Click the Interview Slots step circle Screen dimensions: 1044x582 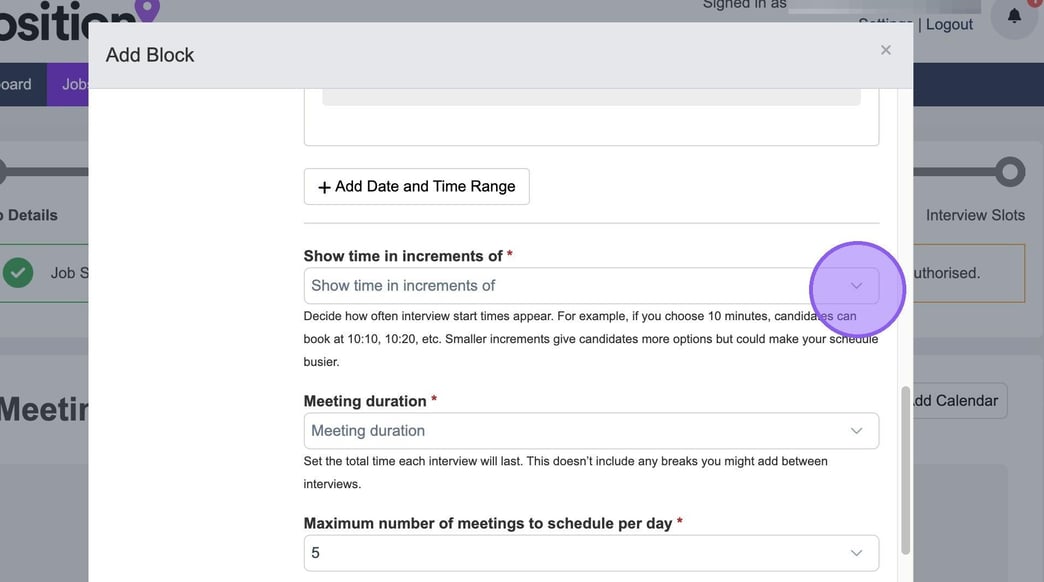tap(1010, 172)
